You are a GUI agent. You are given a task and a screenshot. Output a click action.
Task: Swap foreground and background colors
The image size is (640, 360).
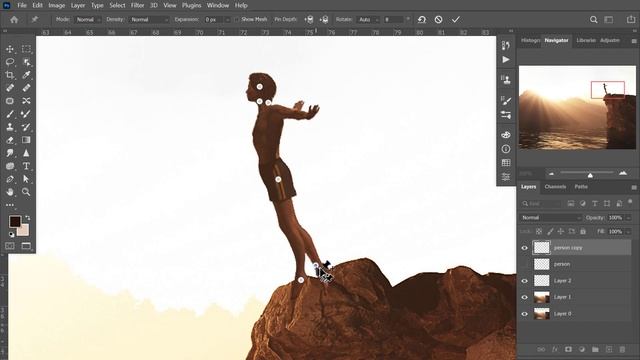(28, 217)
